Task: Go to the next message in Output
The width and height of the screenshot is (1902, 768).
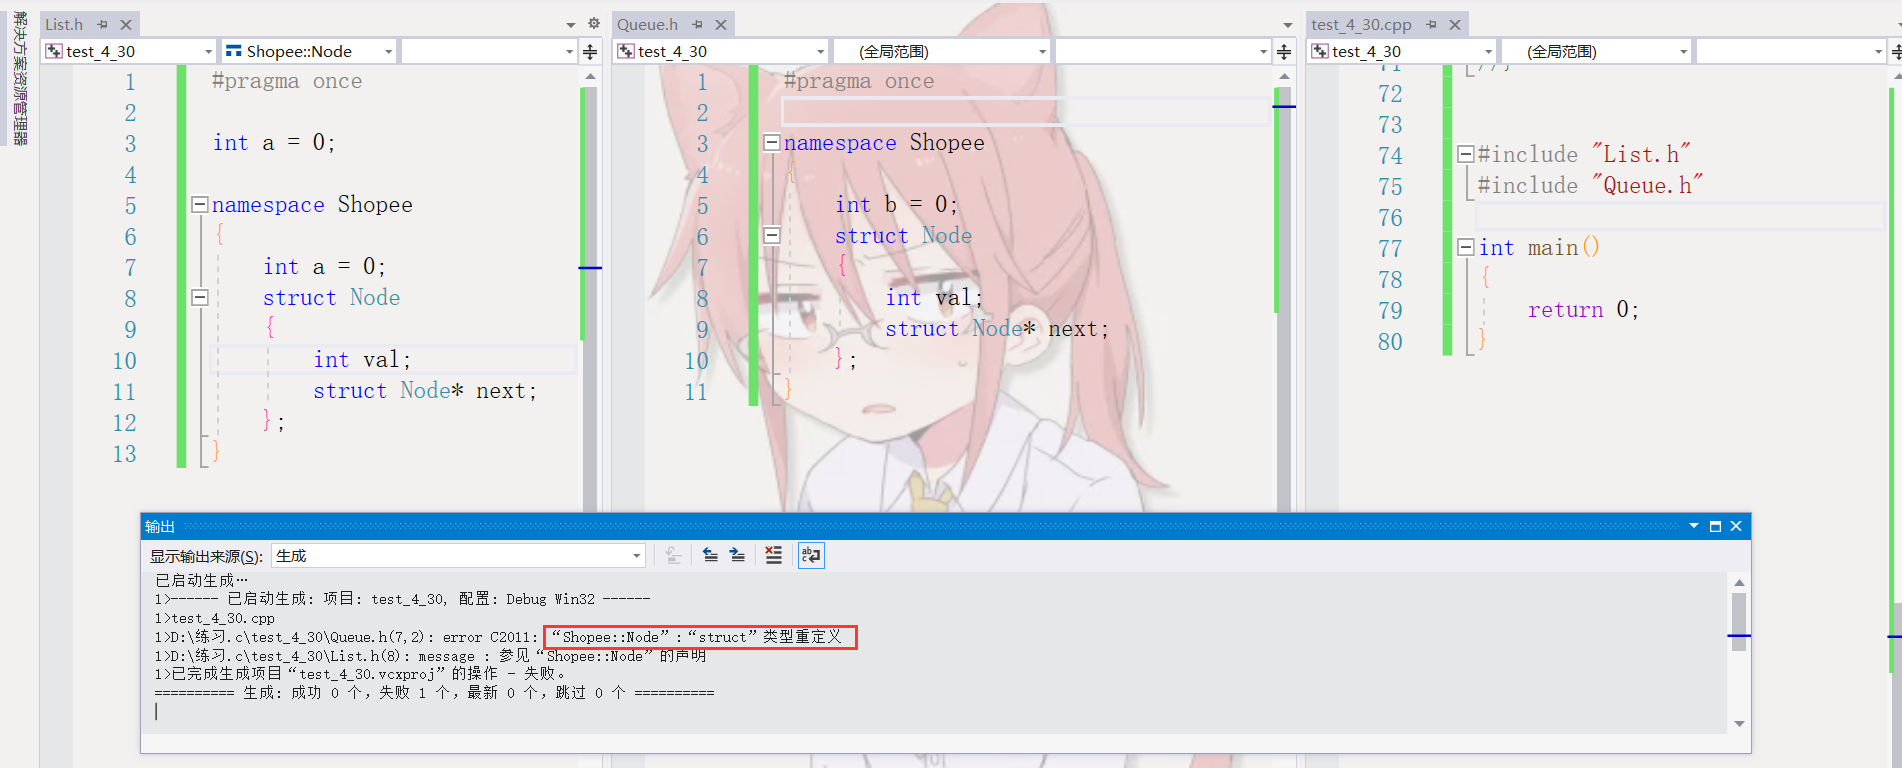Action: click(x=737, y=555)
